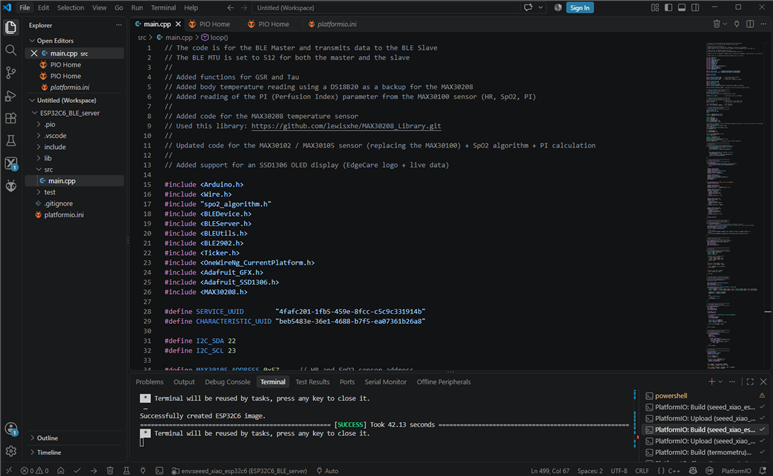Switch to the Problems panel tab
Image resolution: width=773 pixels, height=476 pixels.
pos(149,381)
